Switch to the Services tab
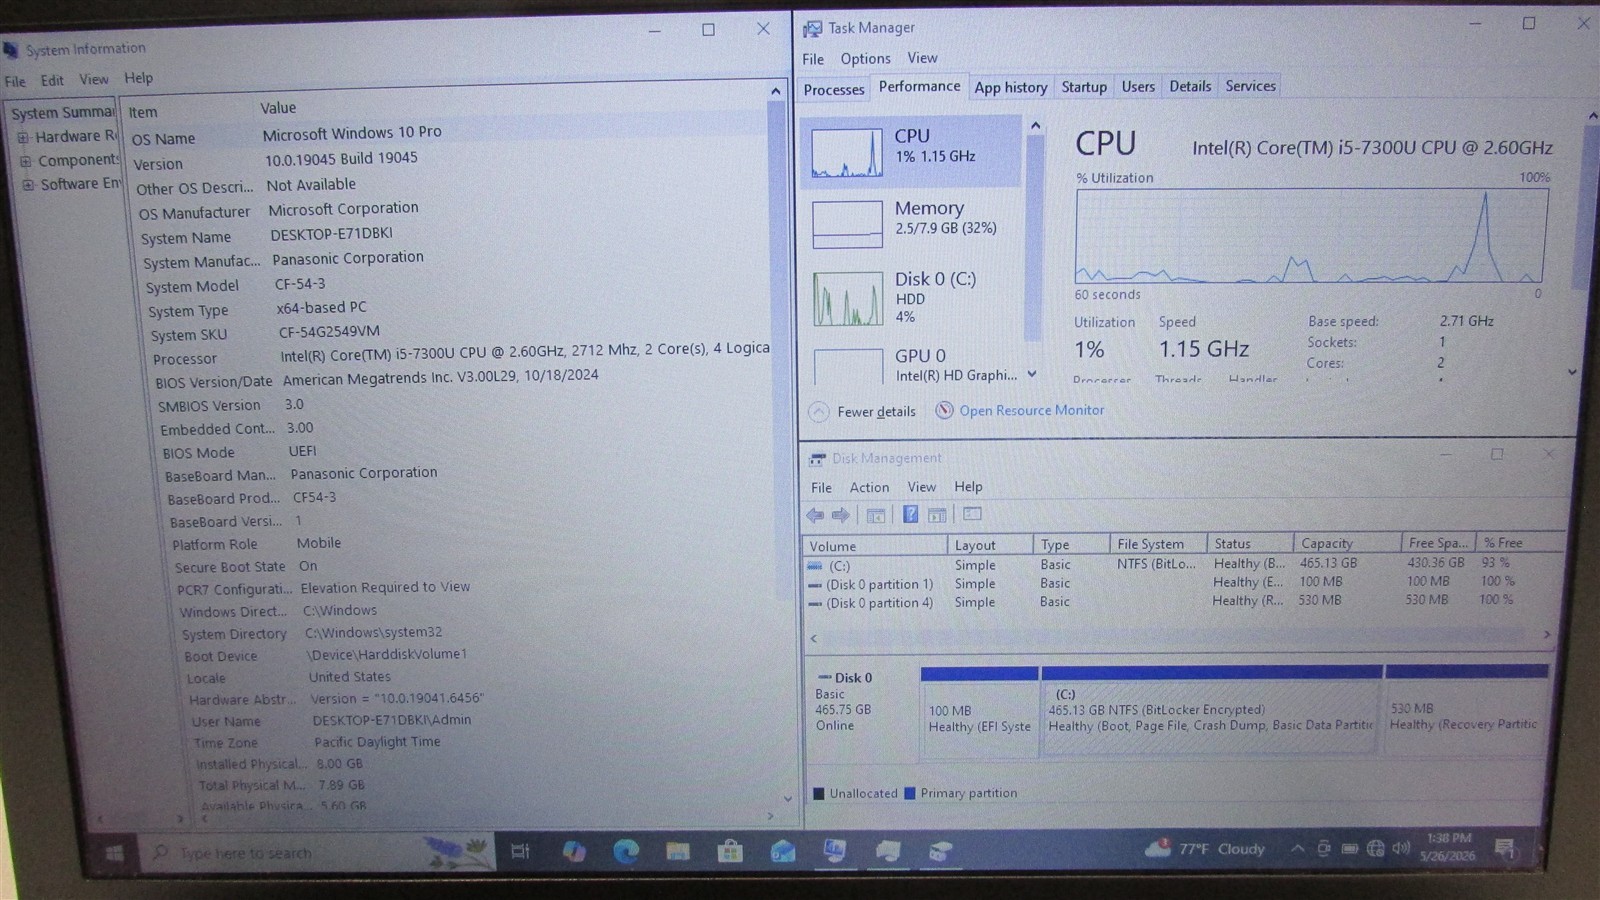The width and height of the screenshot is (1600, 900). [1250, 86]
